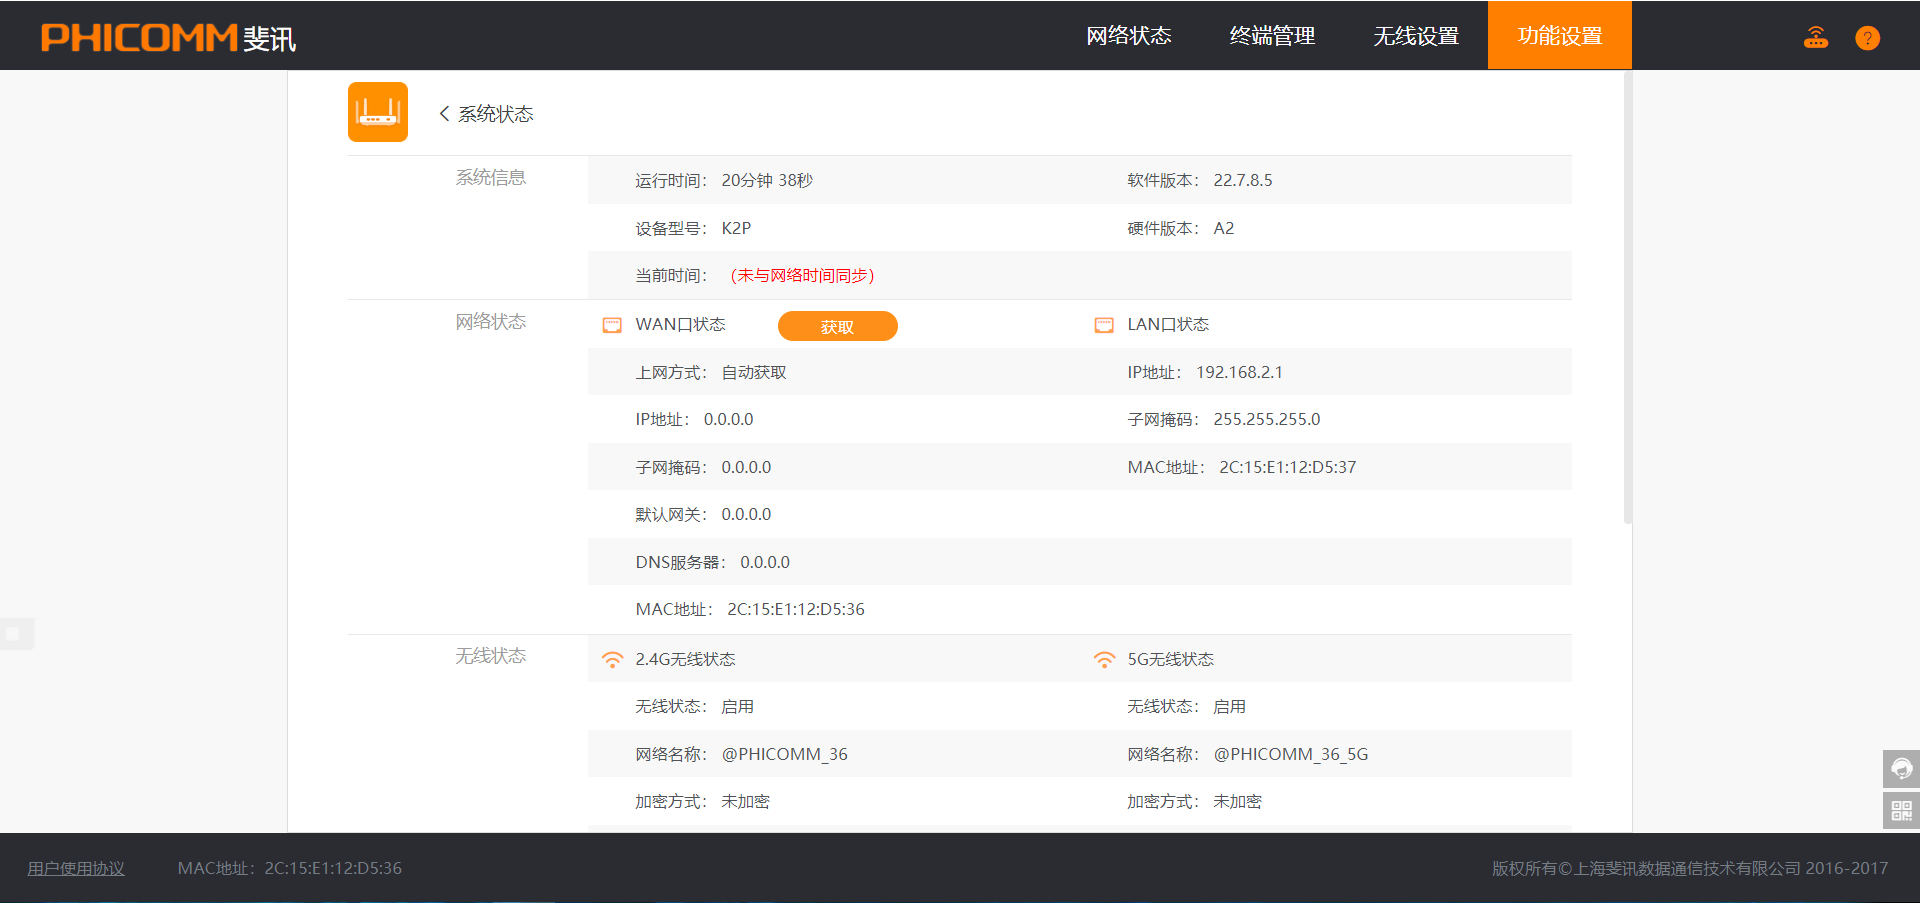The height and width of the screenshot is (903, 1920).
Task: Click the 网络状态 section label in sidebar
Action: pos(491,322)
